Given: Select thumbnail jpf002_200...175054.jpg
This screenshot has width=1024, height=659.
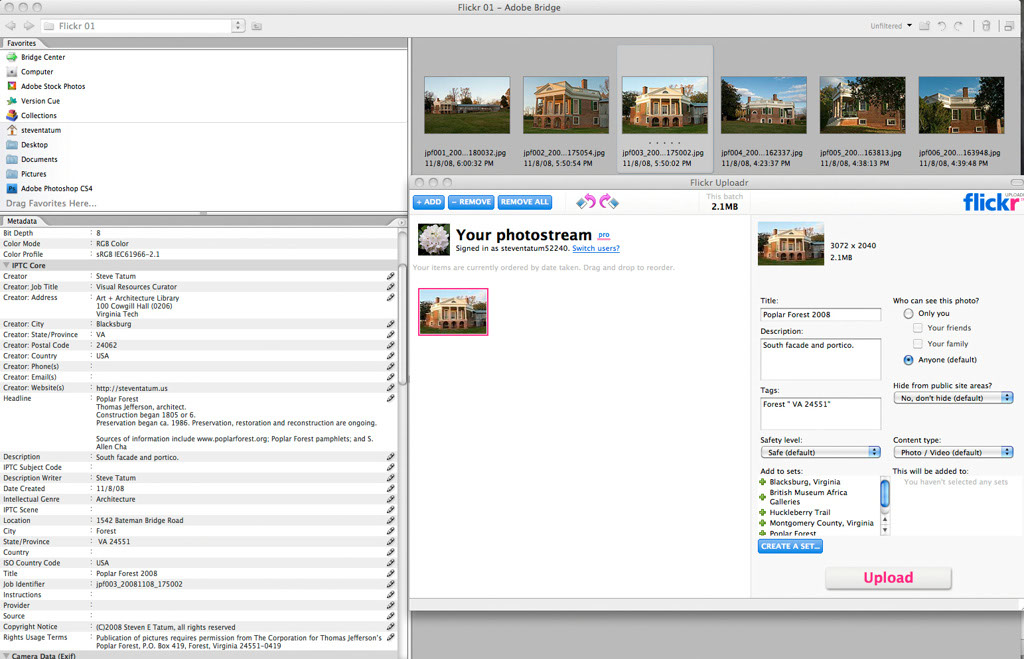Looking at the screenshot, I should (x=566, y=104).
